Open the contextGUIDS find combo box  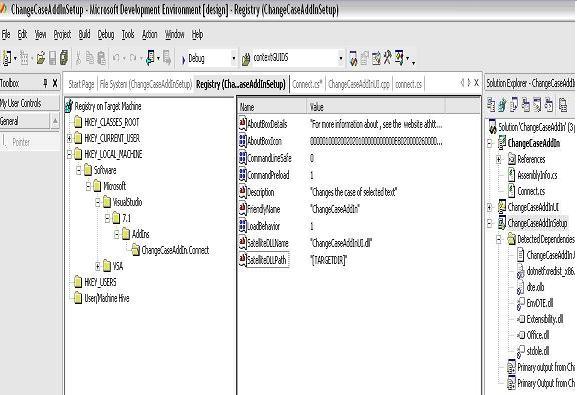coord(341,59)
